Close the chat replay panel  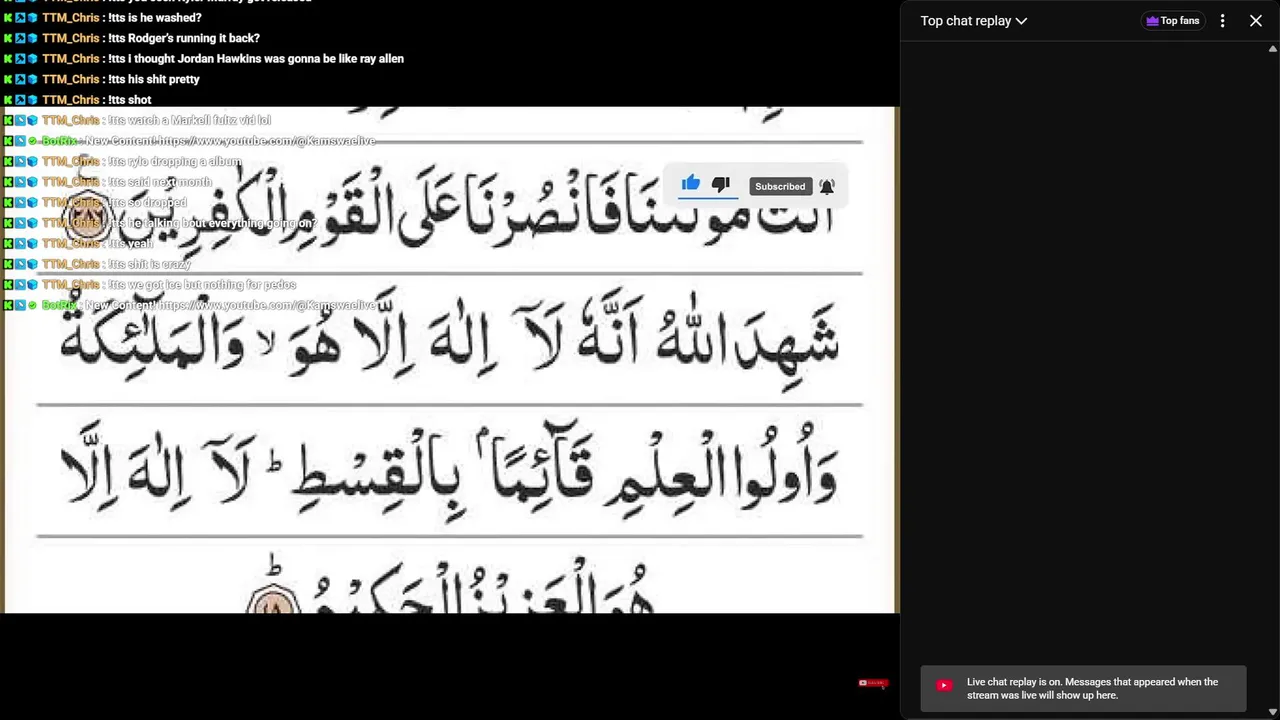pyautogui.click(x=1256, y=21)
